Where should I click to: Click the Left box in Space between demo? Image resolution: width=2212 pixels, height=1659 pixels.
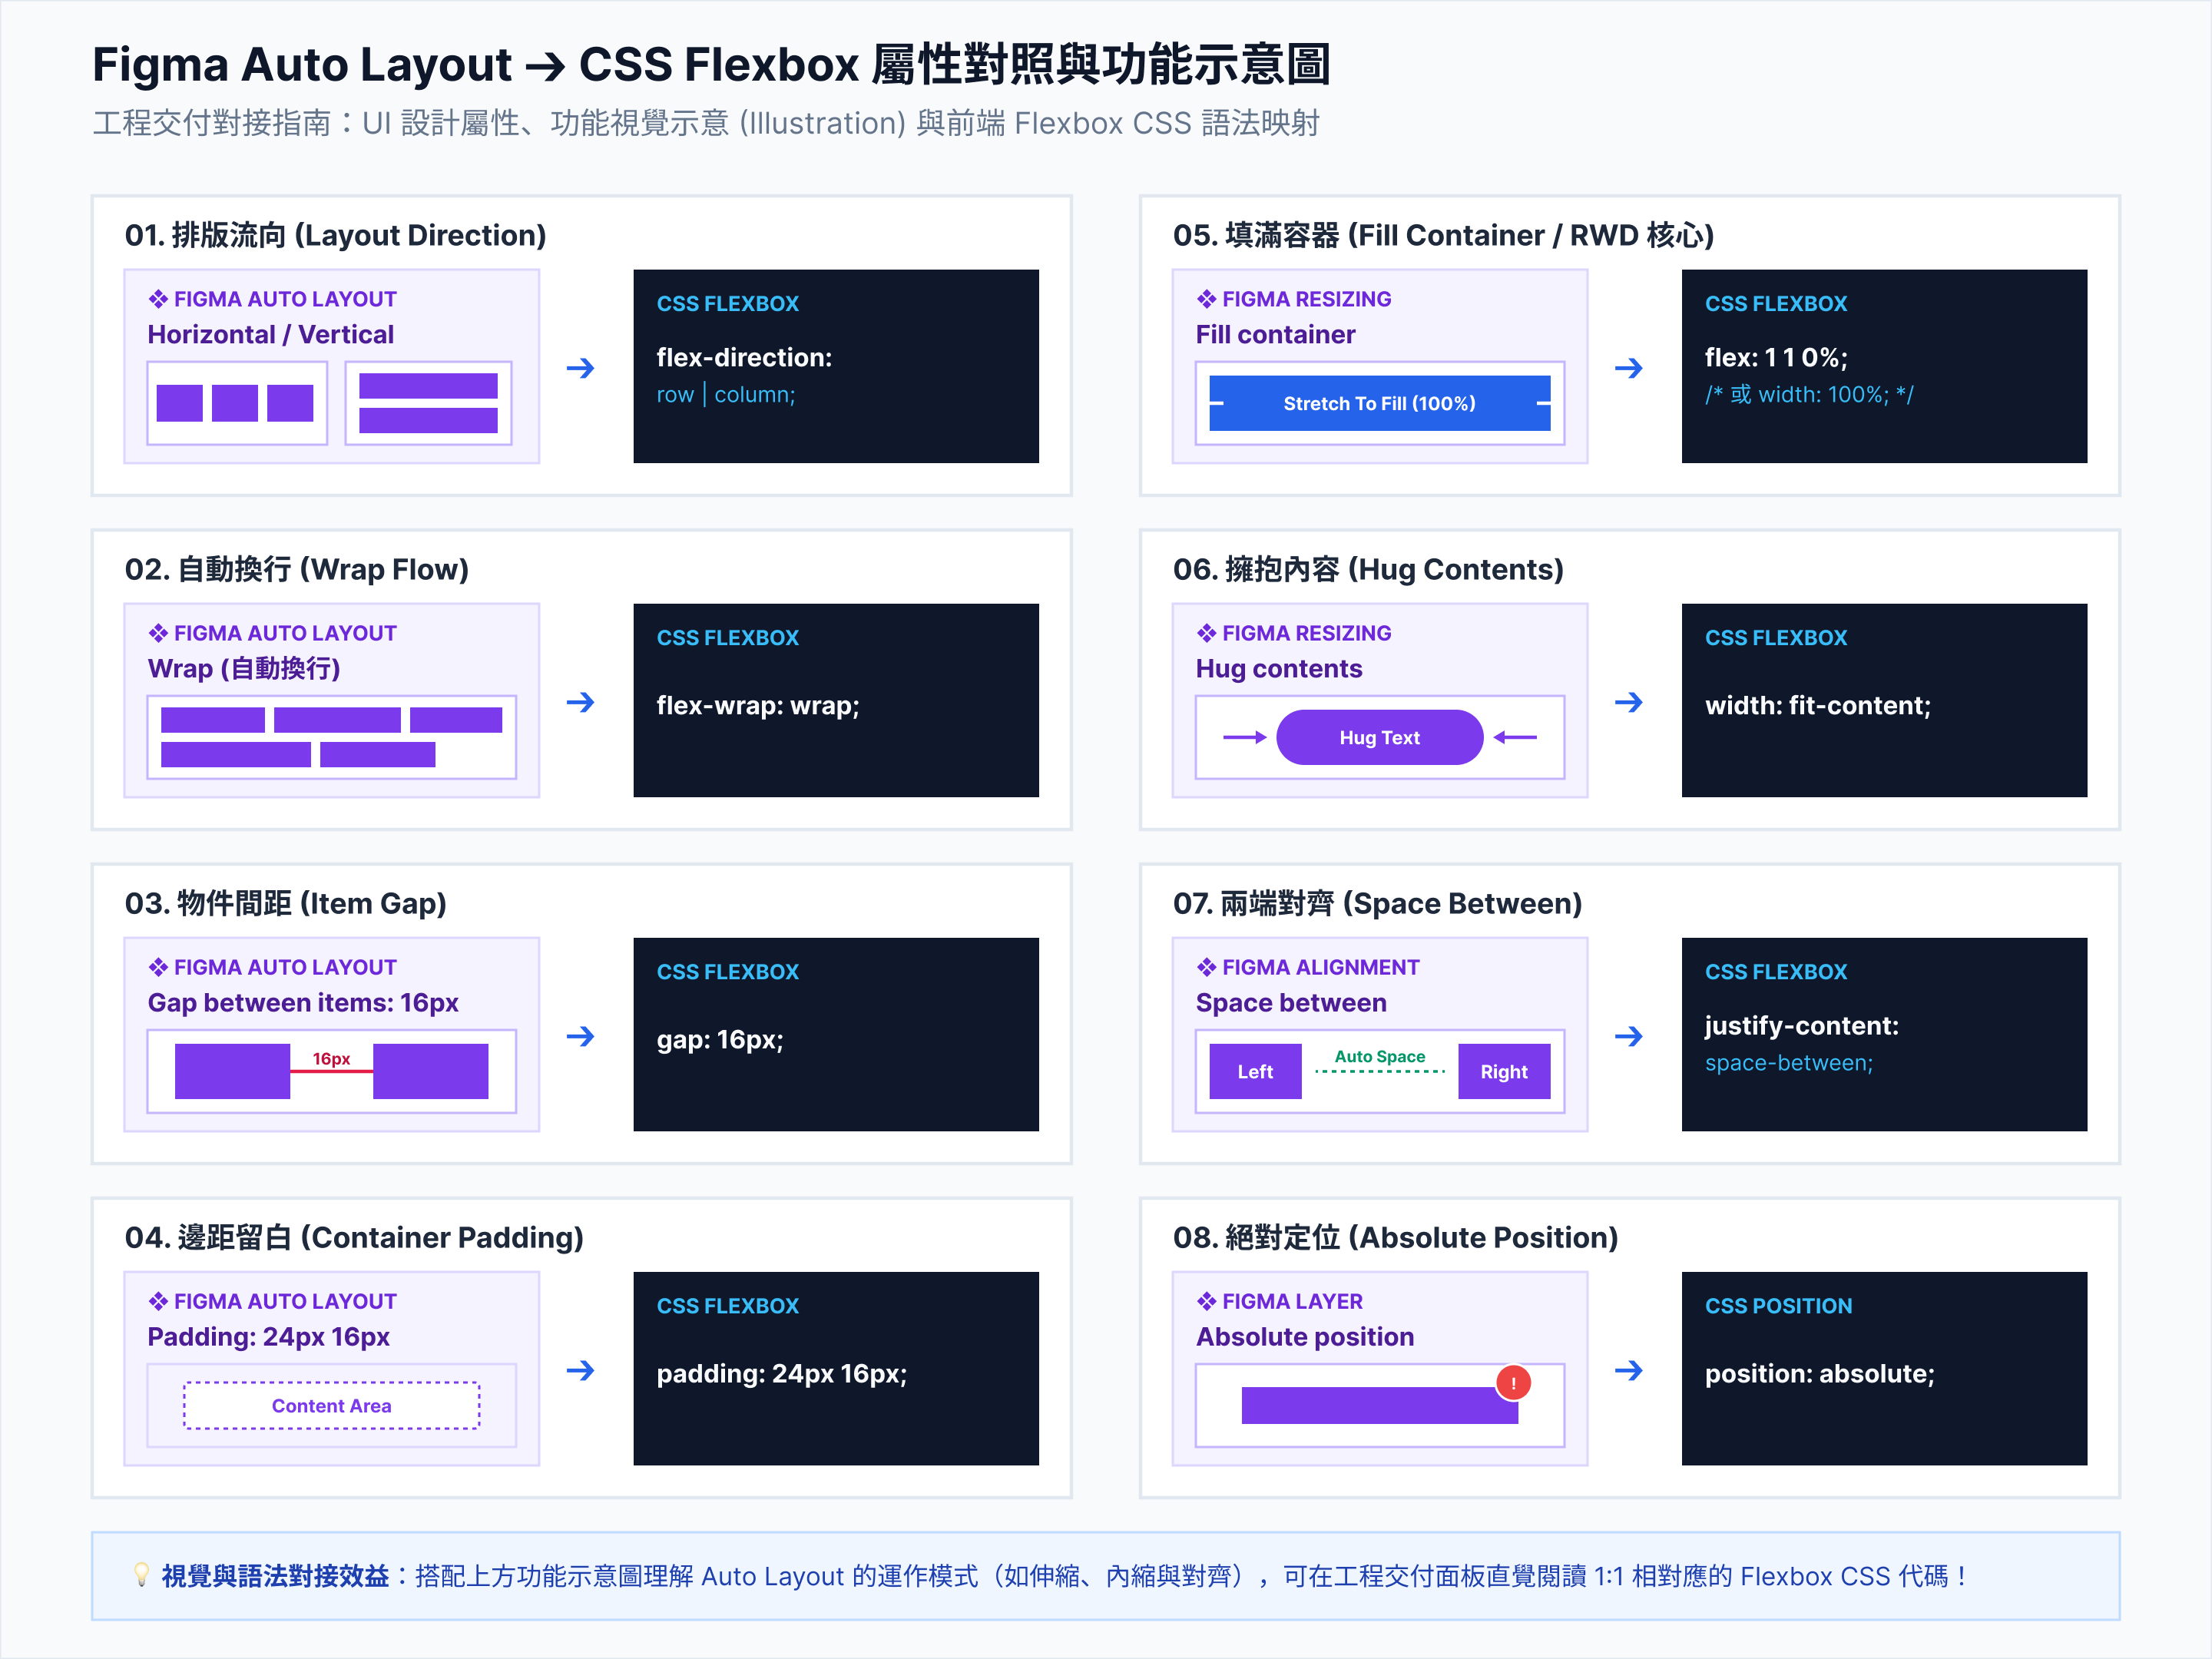click(x=1255, y=1071)
